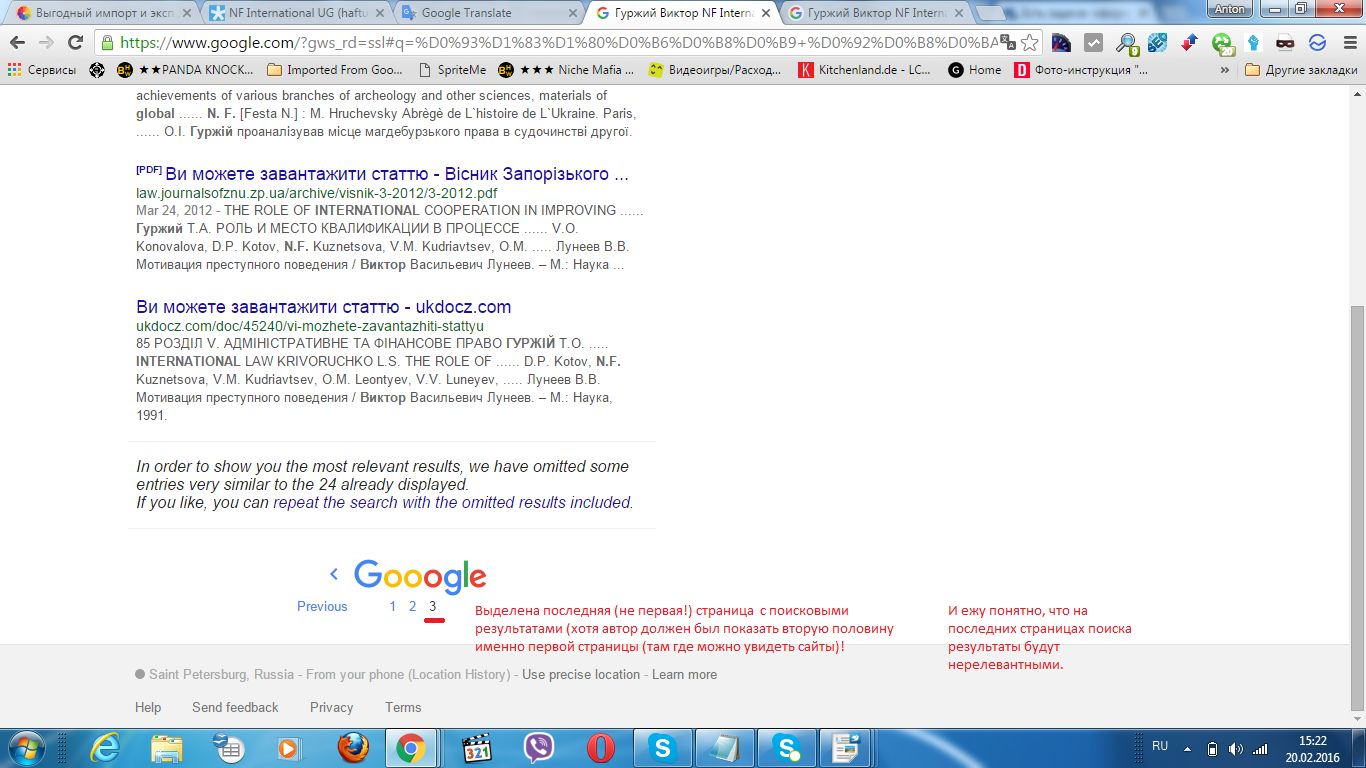Click the Anton profile button in title bar
The image size is (1366, 768).
point(1230,9)
